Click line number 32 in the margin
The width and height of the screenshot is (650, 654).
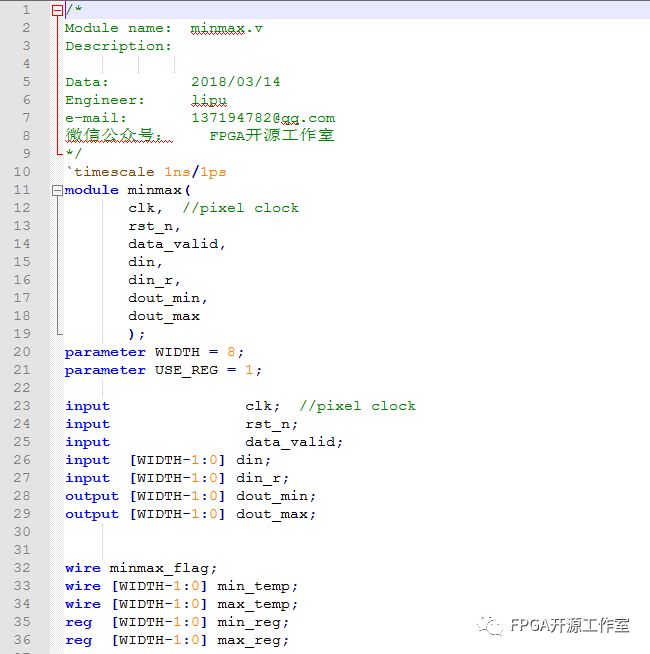click(22, 568)
